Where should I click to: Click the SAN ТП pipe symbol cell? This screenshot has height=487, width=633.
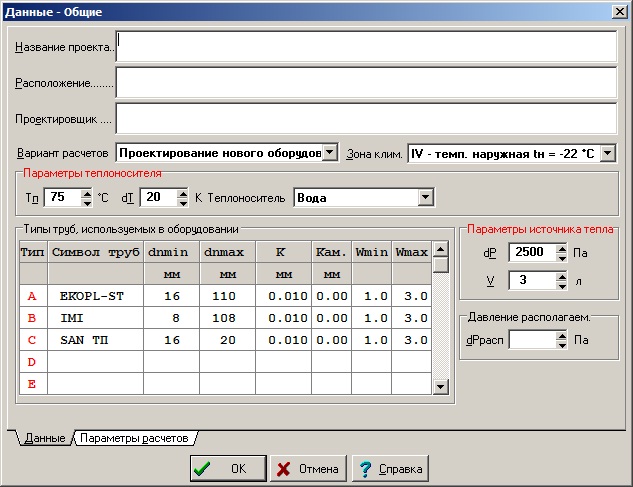(x=95, y=340)
